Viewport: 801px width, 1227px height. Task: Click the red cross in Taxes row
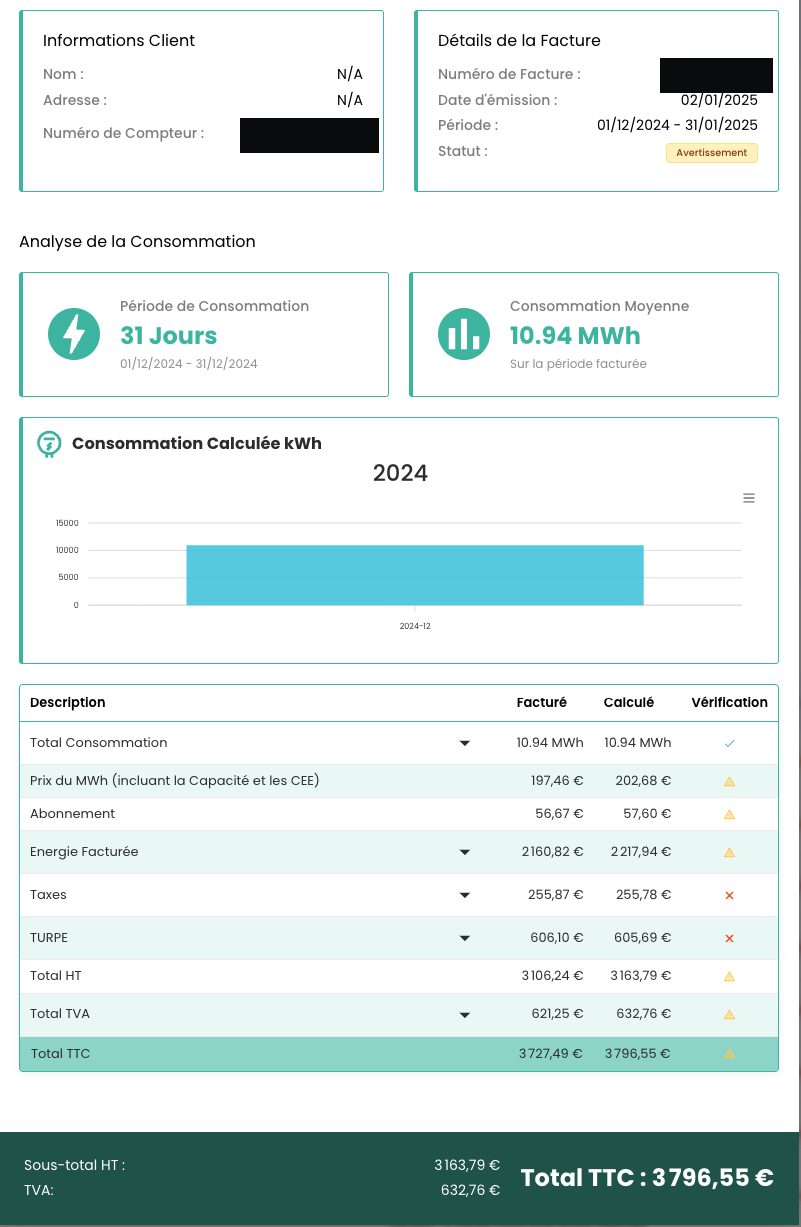tap(729, 895)
